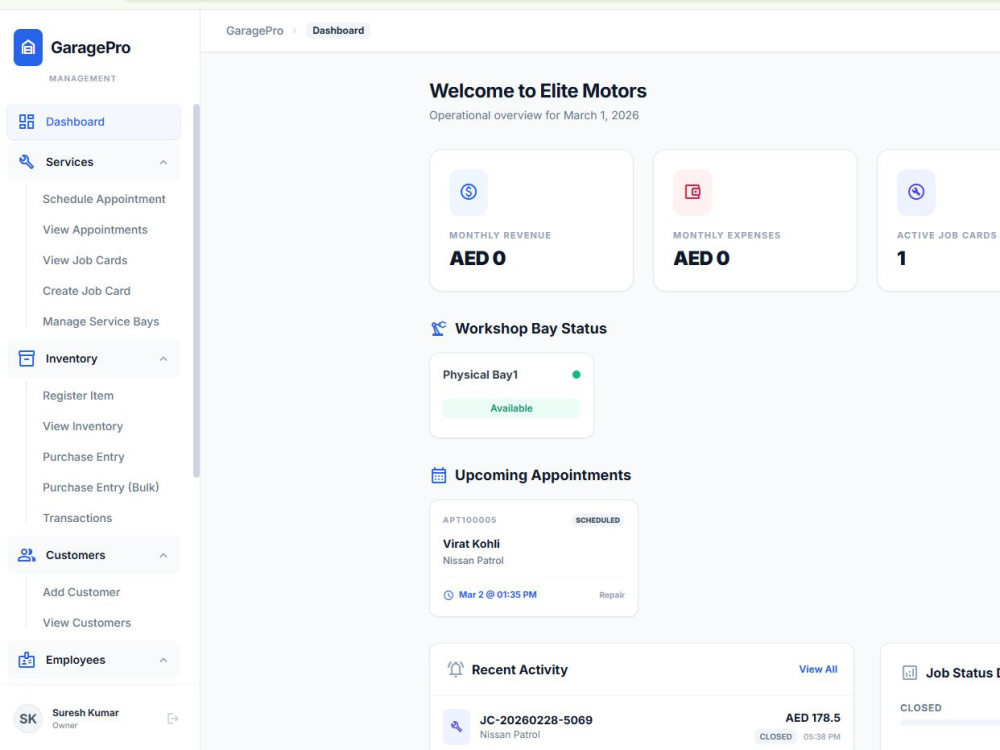Click the Services wrench icon
1000x750 pixels.
coord(26,162)
